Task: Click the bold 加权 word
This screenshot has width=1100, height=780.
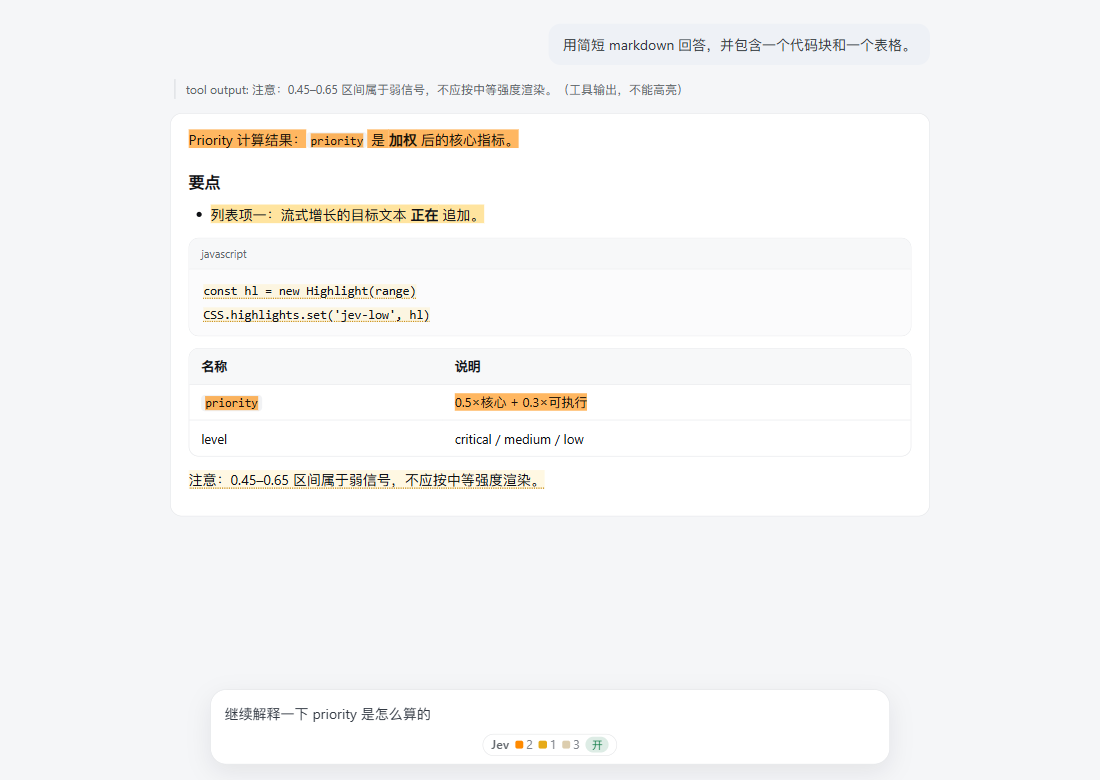Action: [x=403, y=140]
